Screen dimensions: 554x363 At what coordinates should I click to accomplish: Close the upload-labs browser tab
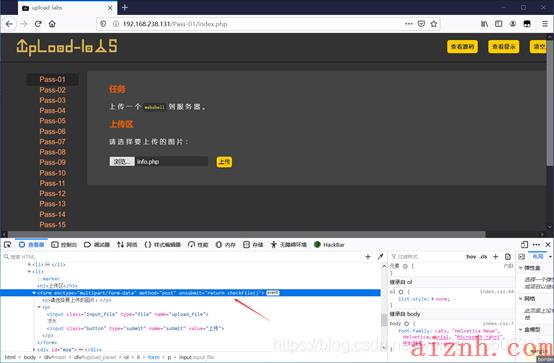pos(110,8)
